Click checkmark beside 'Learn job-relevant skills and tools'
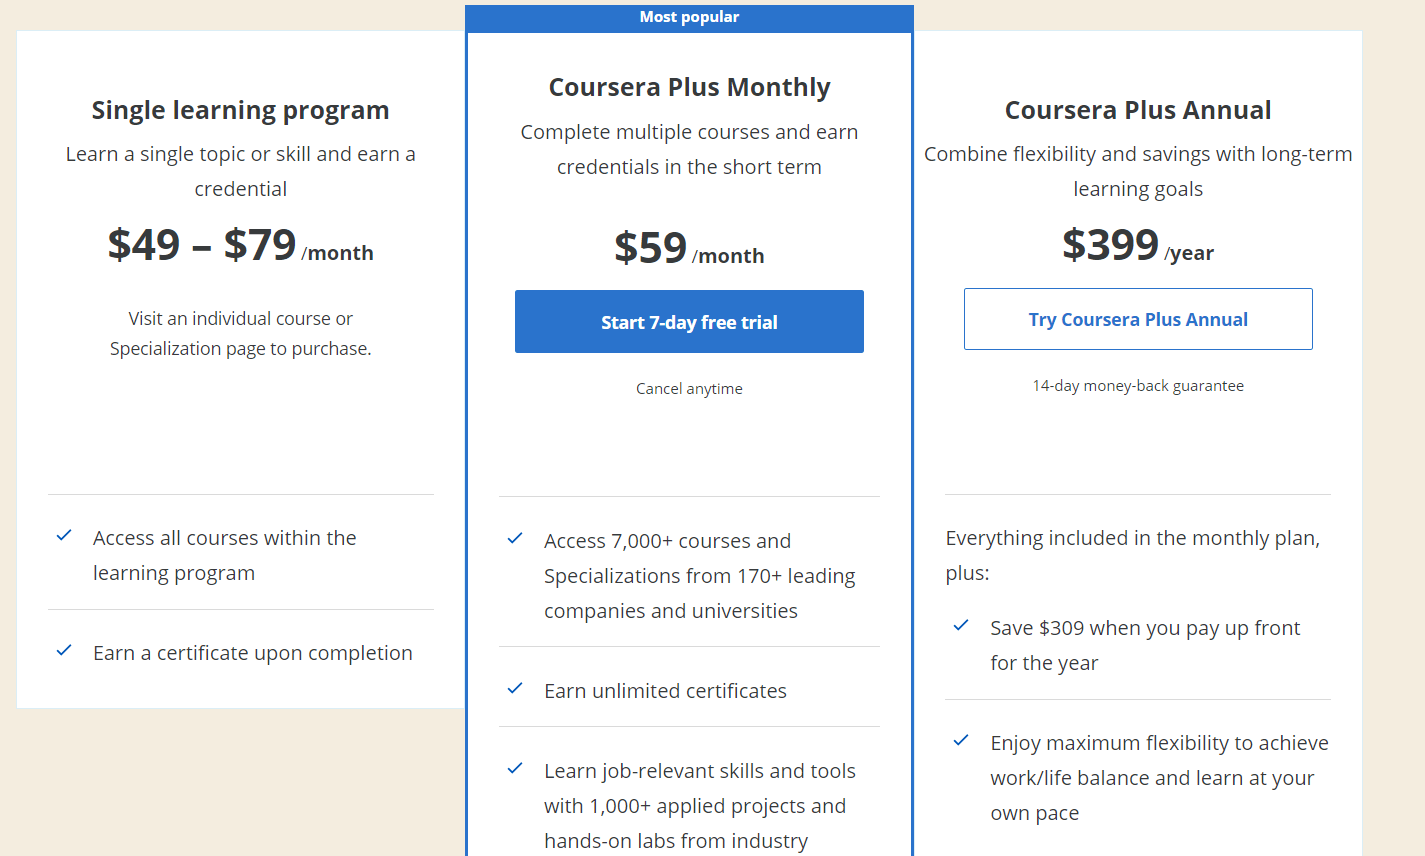This screenshot has width=1425, height=856. pyautogui.click(x=515, y=769)
